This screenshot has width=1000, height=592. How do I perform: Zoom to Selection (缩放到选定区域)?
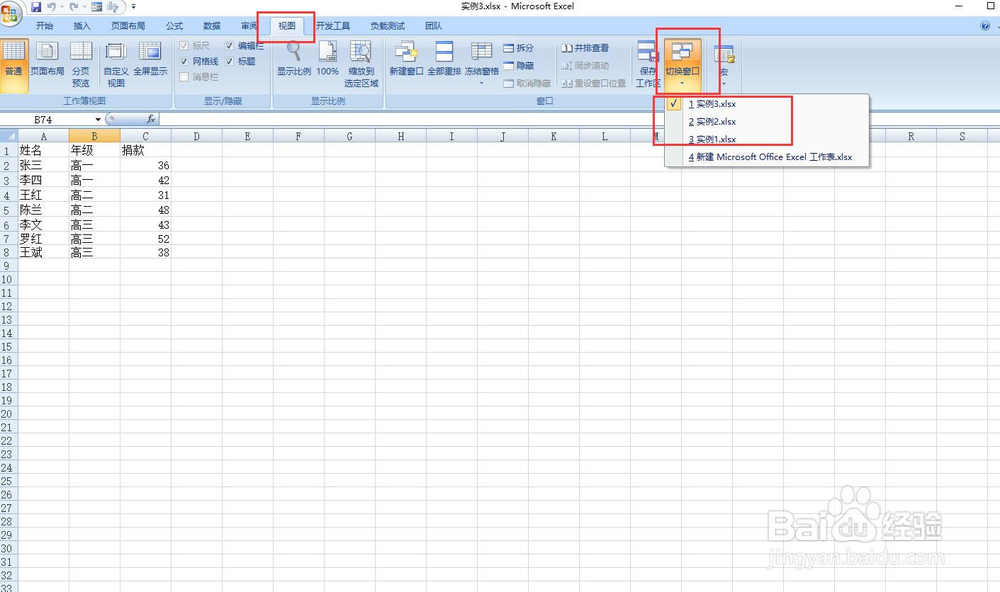click(x=361, y=64)
